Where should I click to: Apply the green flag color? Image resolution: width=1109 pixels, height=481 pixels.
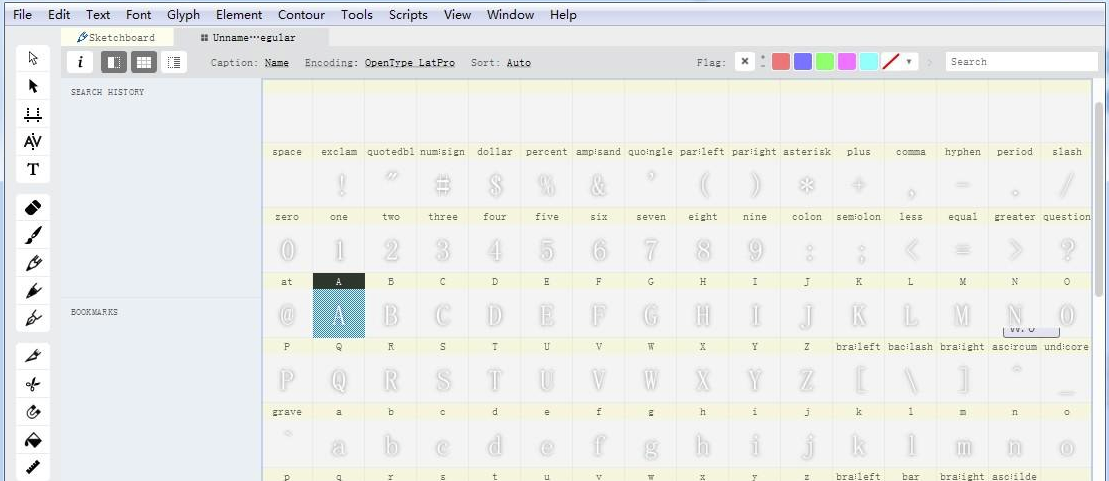click(825, 62)
